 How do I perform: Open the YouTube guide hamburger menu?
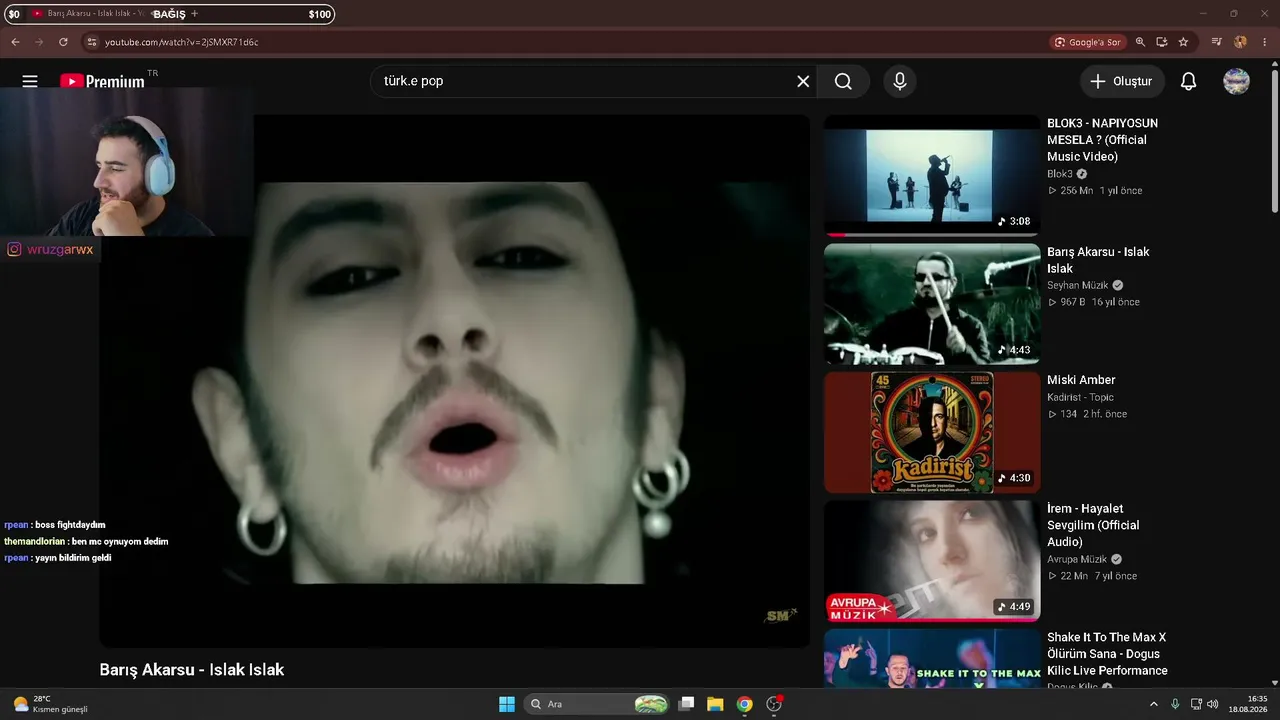tap(30, 81)
